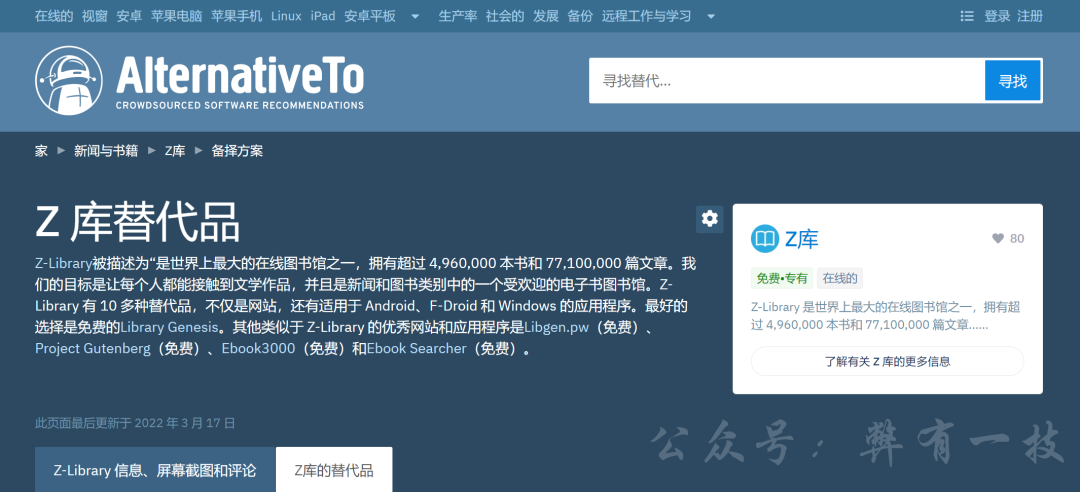Open the gear settings icon beside the title

click(709, 219)
